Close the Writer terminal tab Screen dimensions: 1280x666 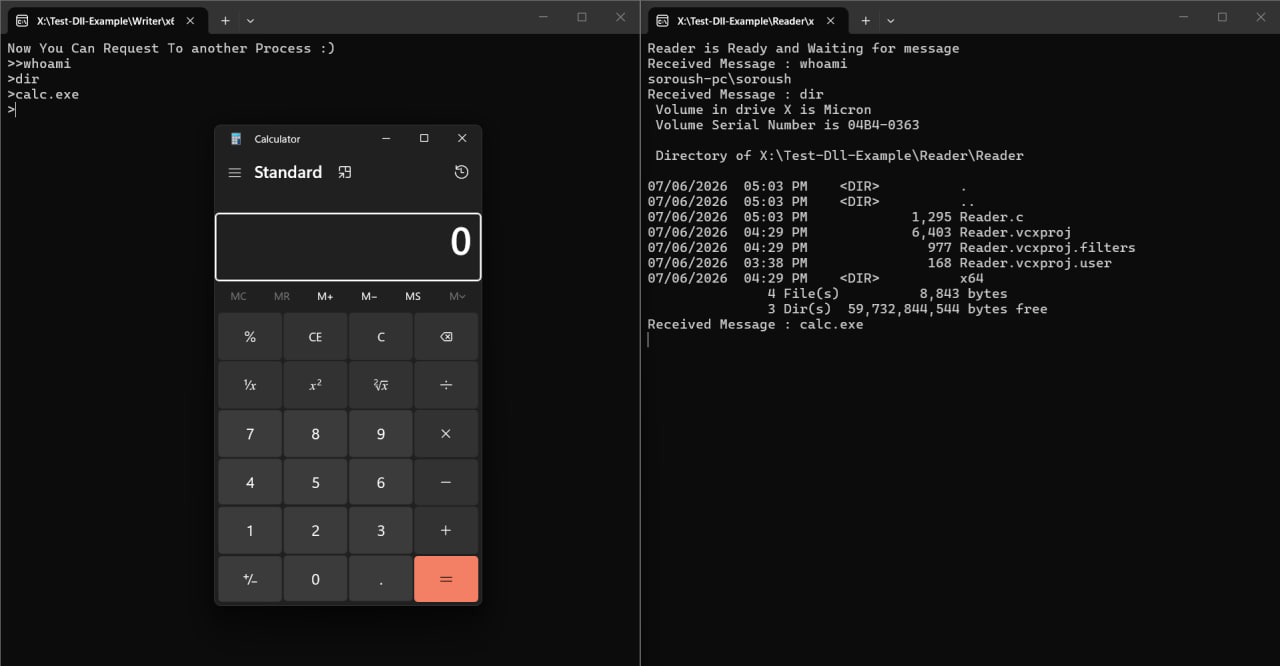pyautogui.click(x=191, y=20)
